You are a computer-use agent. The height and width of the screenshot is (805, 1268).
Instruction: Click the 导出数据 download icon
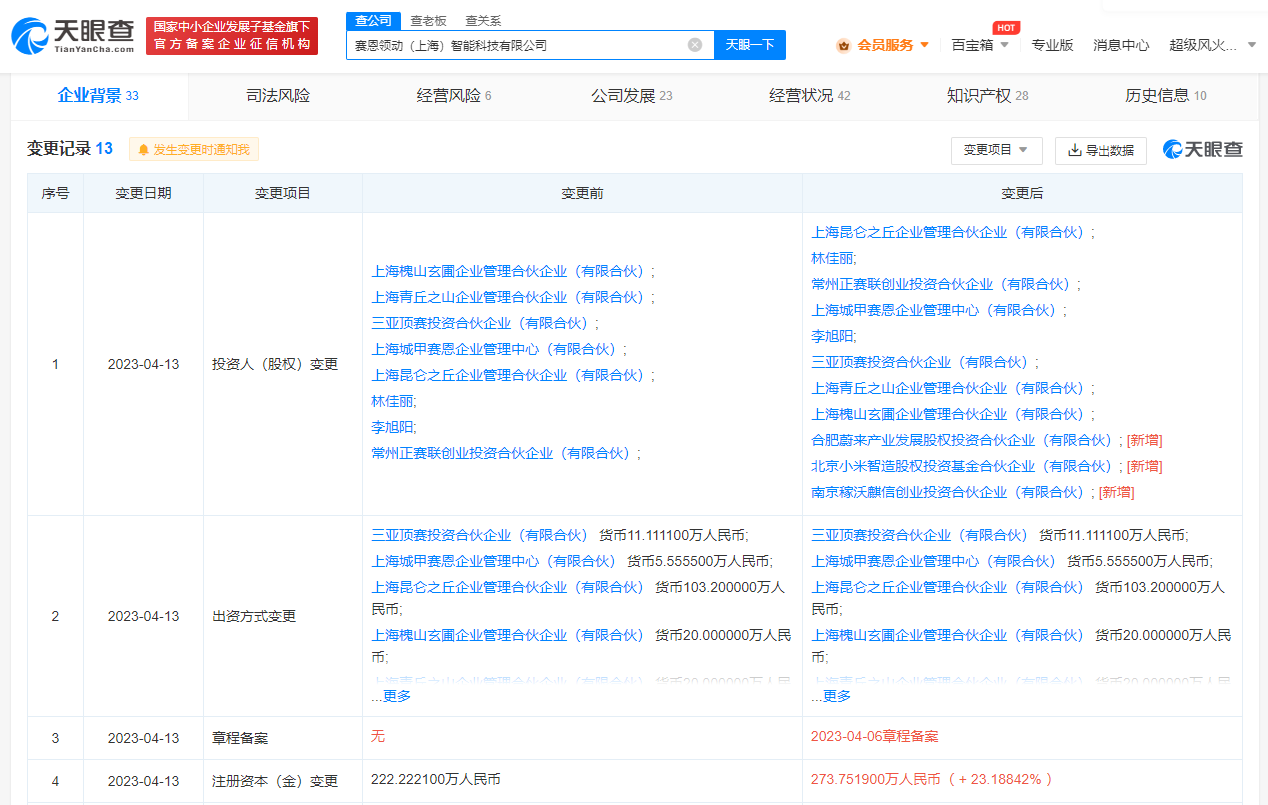1072,150
